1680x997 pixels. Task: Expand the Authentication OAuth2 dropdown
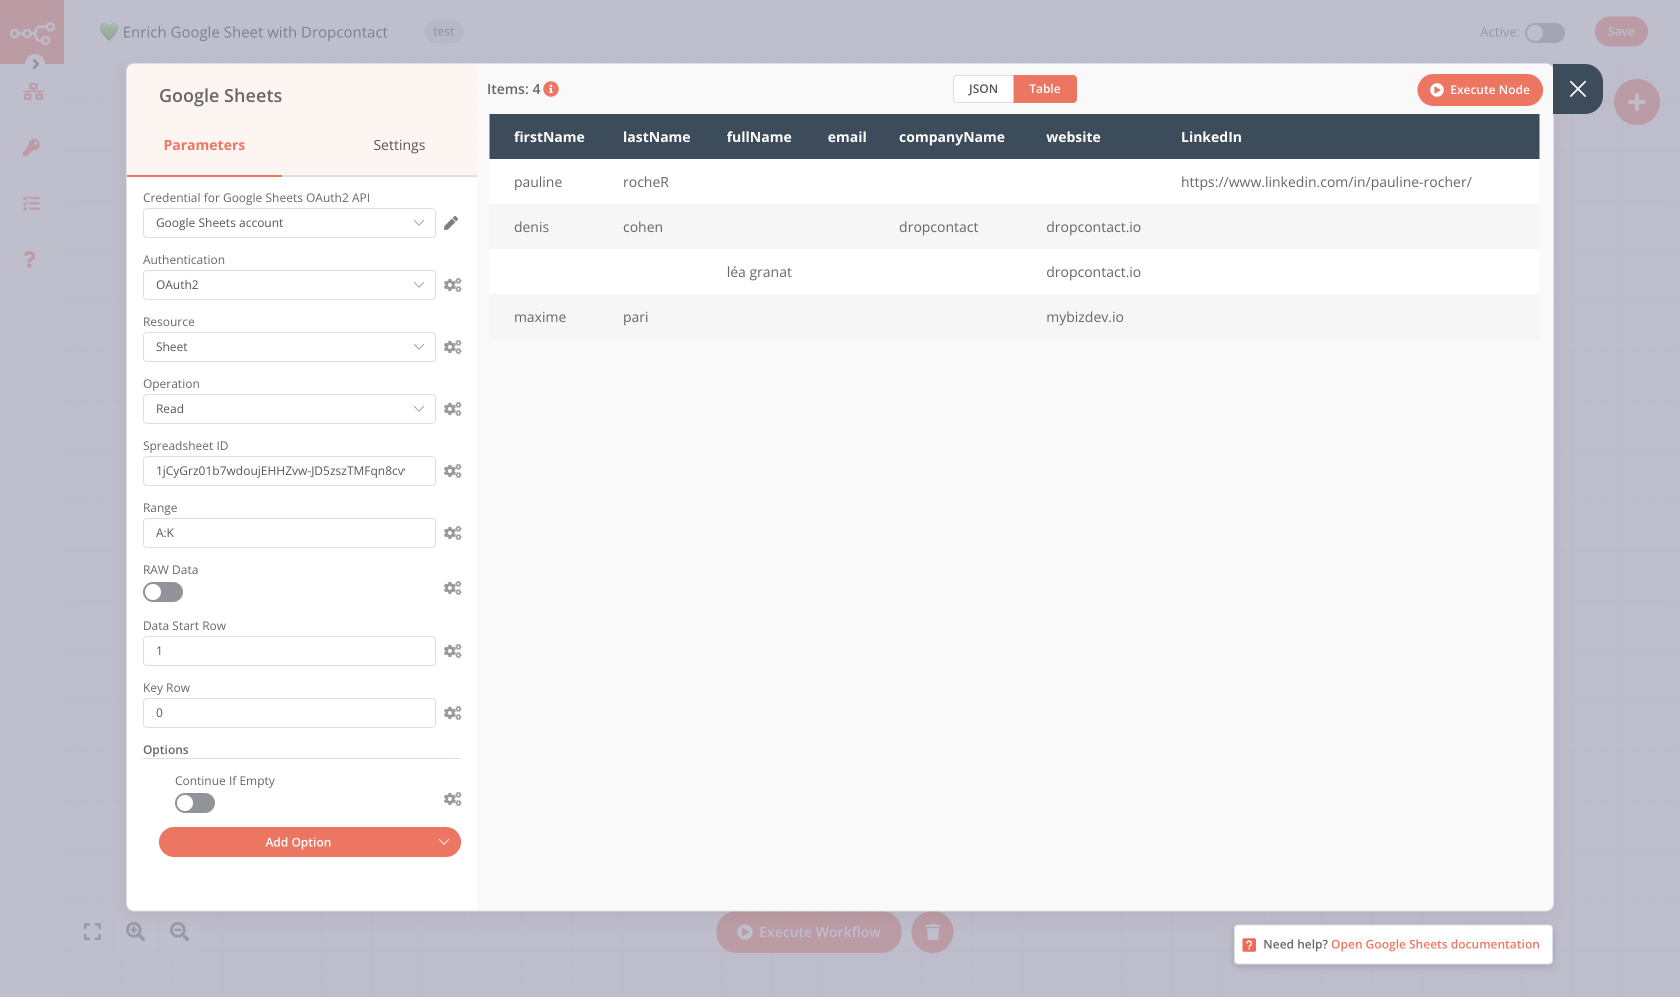(289, 285)
